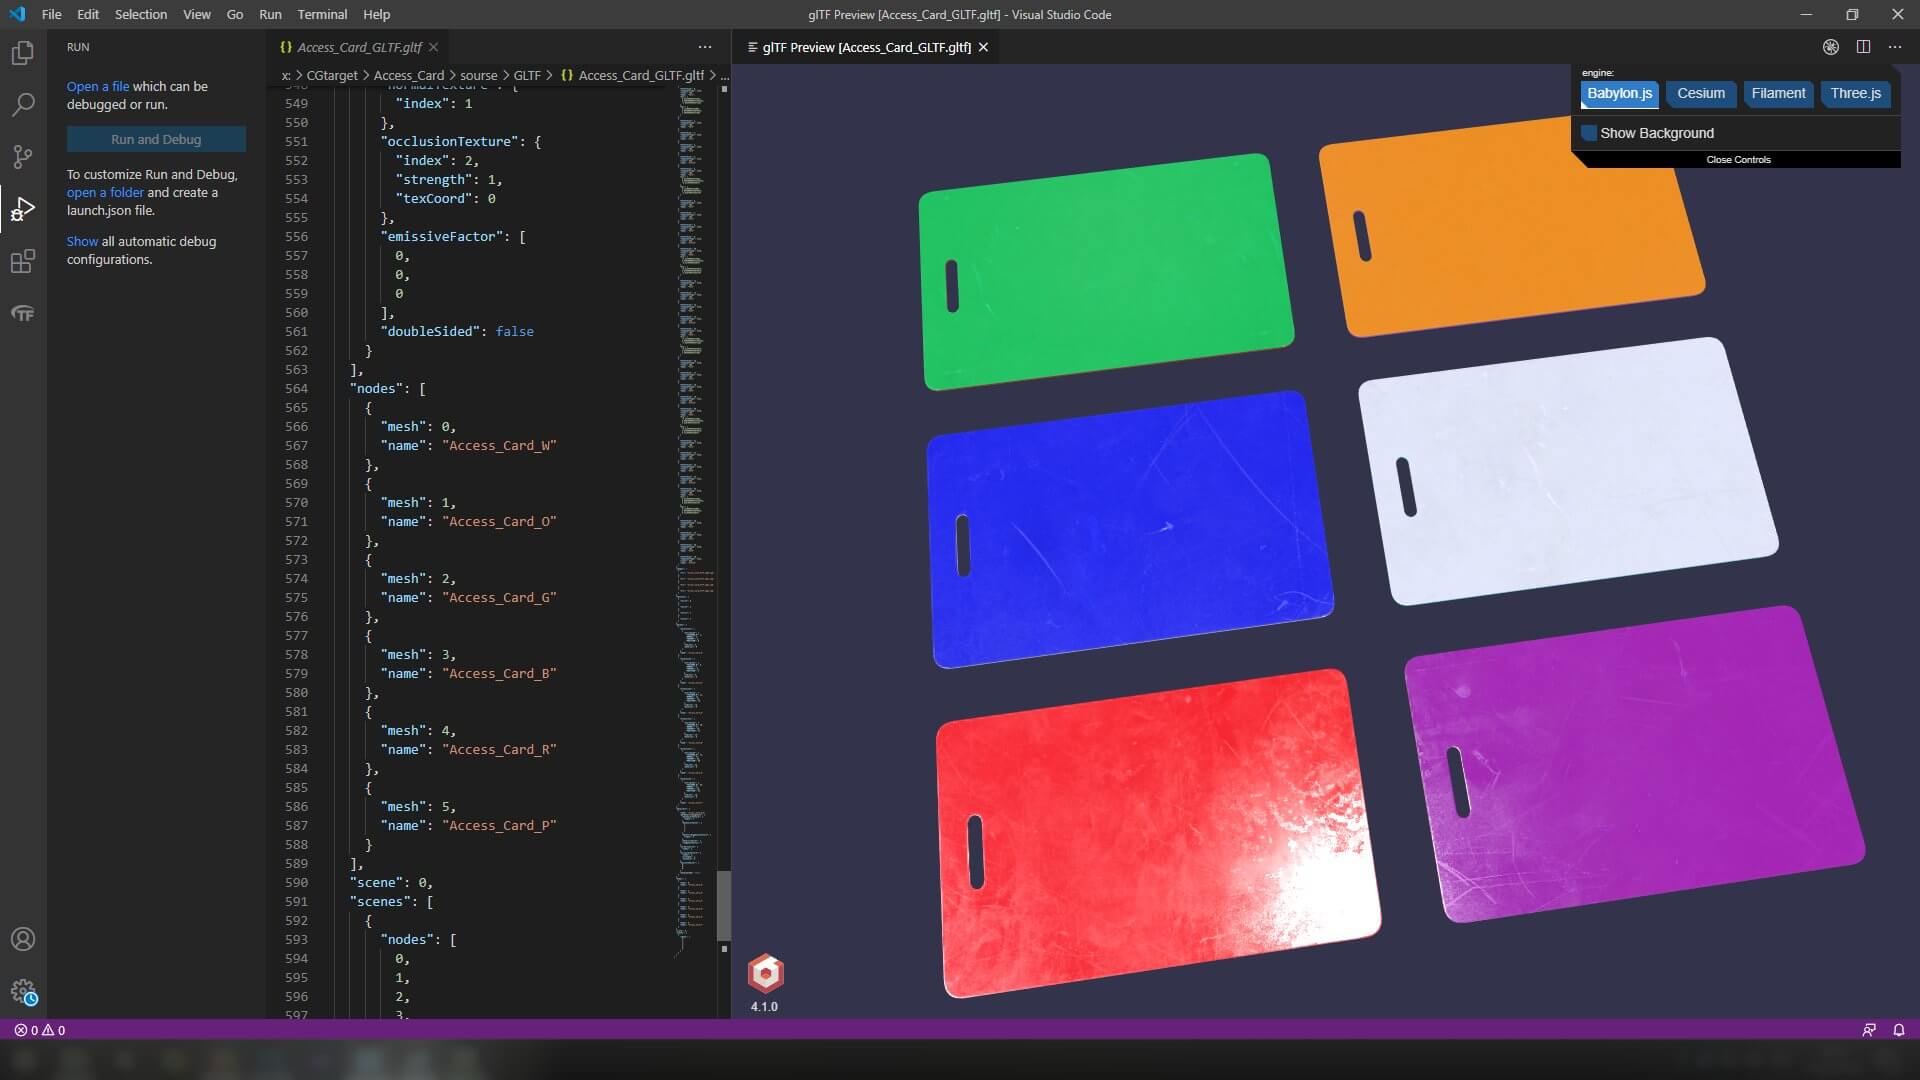This screenshot has width=1920, height=1080.
Task: Click the Babylon.js logo in preview
Action: 765,973
